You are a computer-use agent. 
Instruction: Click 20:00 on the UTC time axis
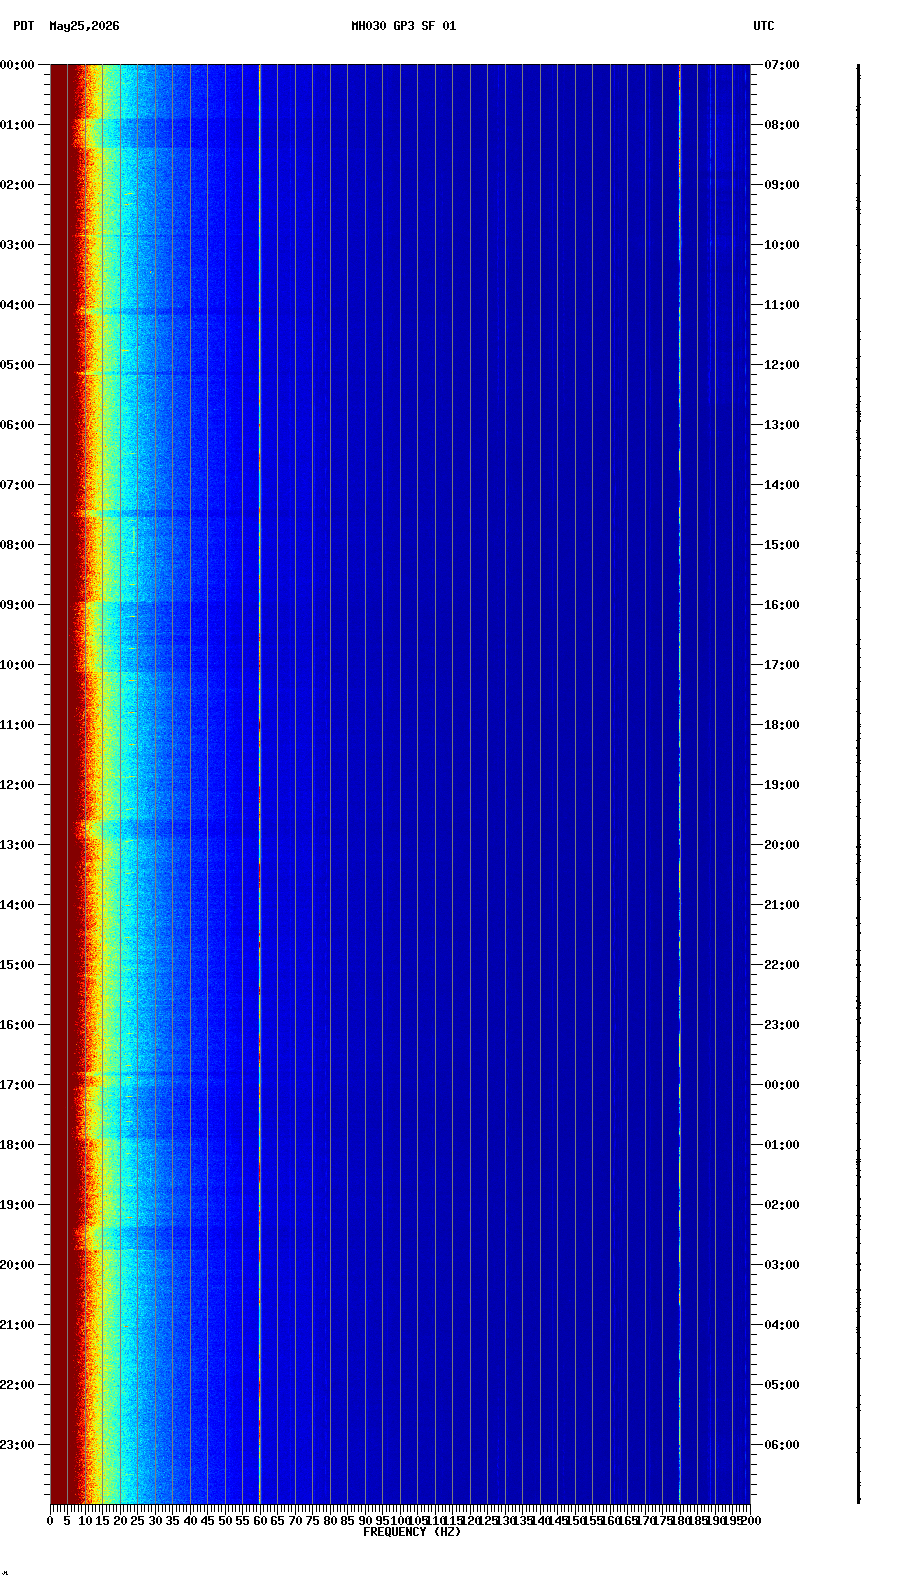(x=782, y=845)
